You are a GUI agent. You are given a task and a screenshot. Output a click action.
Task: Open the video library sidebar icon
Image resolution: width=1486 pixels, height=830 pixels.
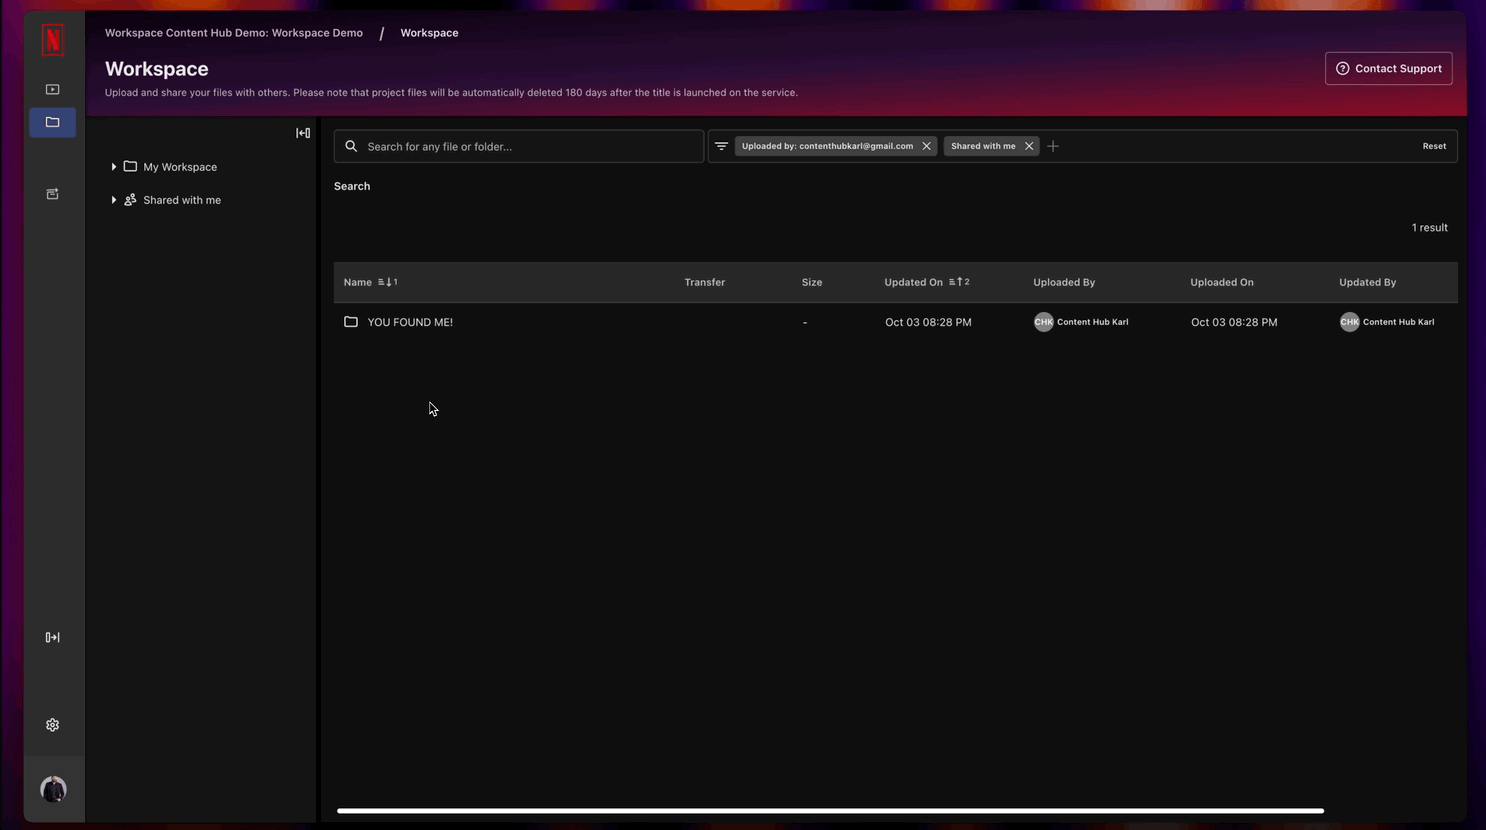tap(53, 89)
